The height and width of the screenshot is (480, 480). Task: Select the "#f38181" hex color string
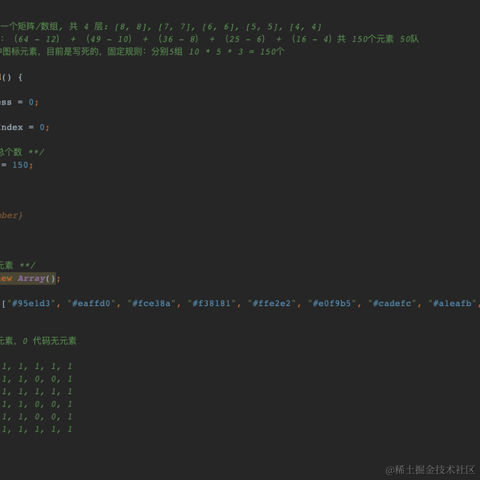[211, 303]
